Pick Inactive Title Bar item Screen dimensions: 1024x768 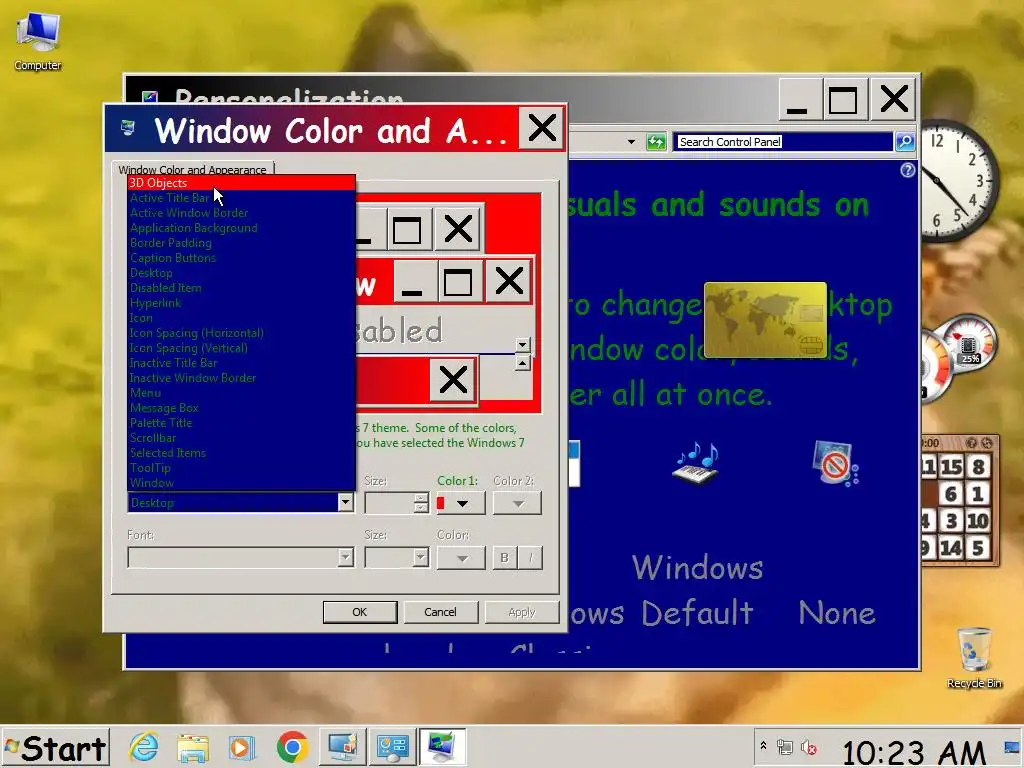point(242,363)
